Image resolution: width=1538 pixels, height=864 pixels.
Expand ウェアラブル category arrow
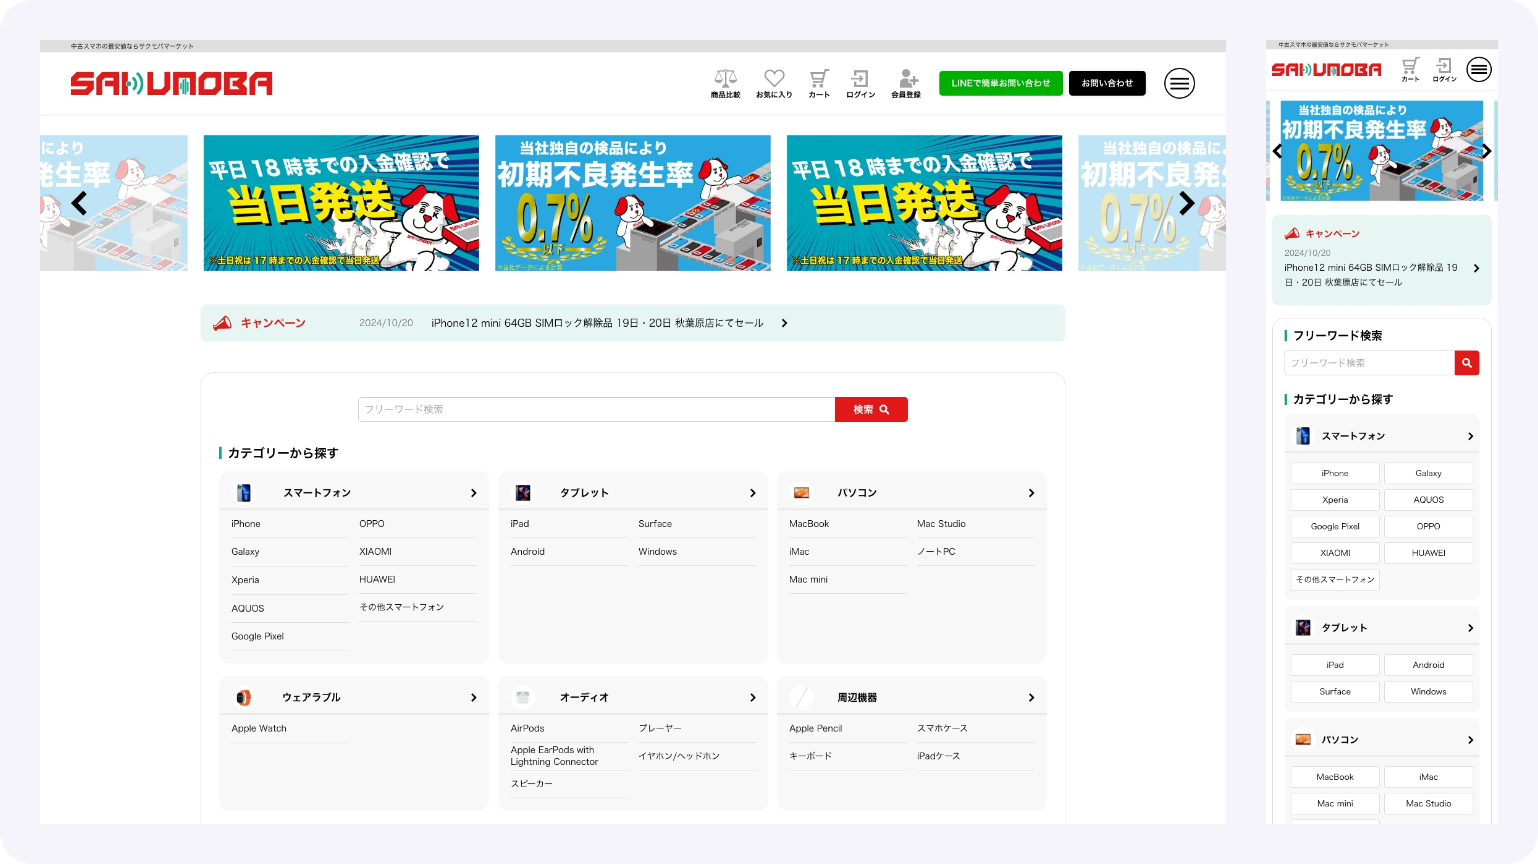[473, 698]
